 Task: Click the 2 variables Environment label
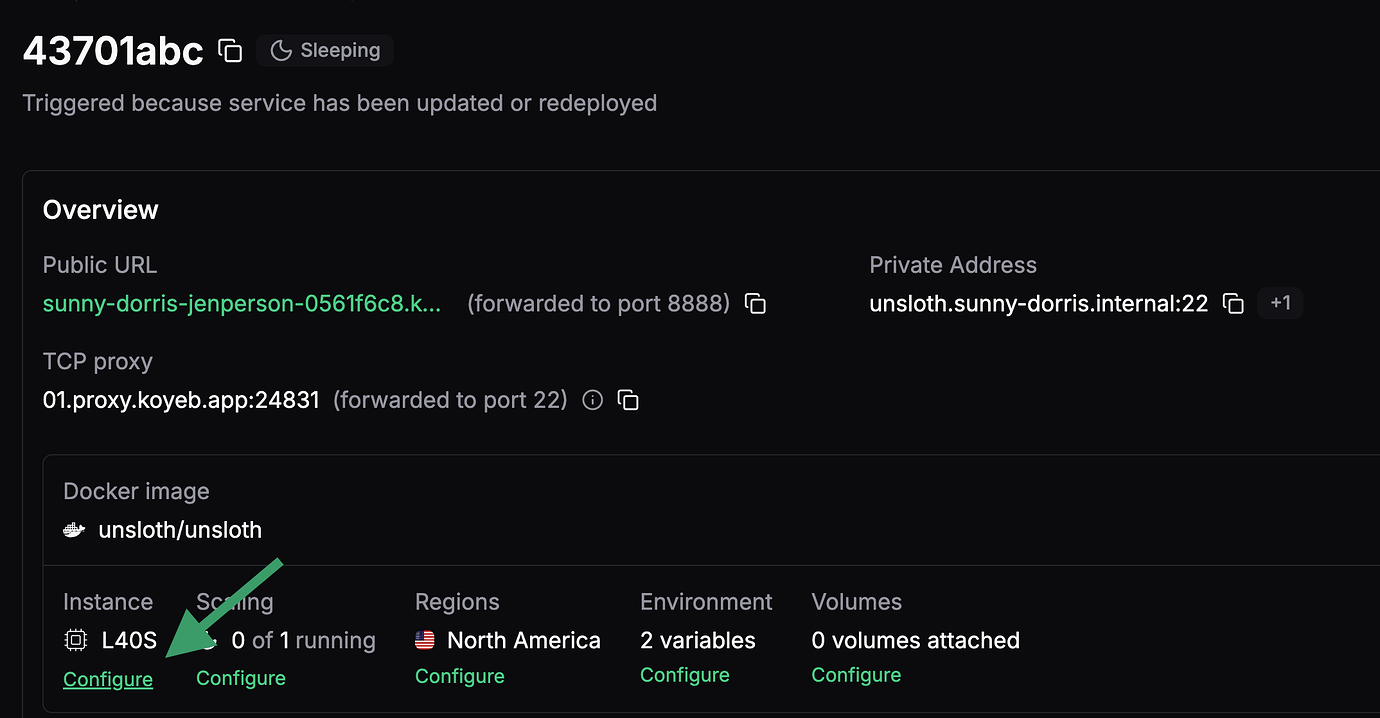[697, 640]
